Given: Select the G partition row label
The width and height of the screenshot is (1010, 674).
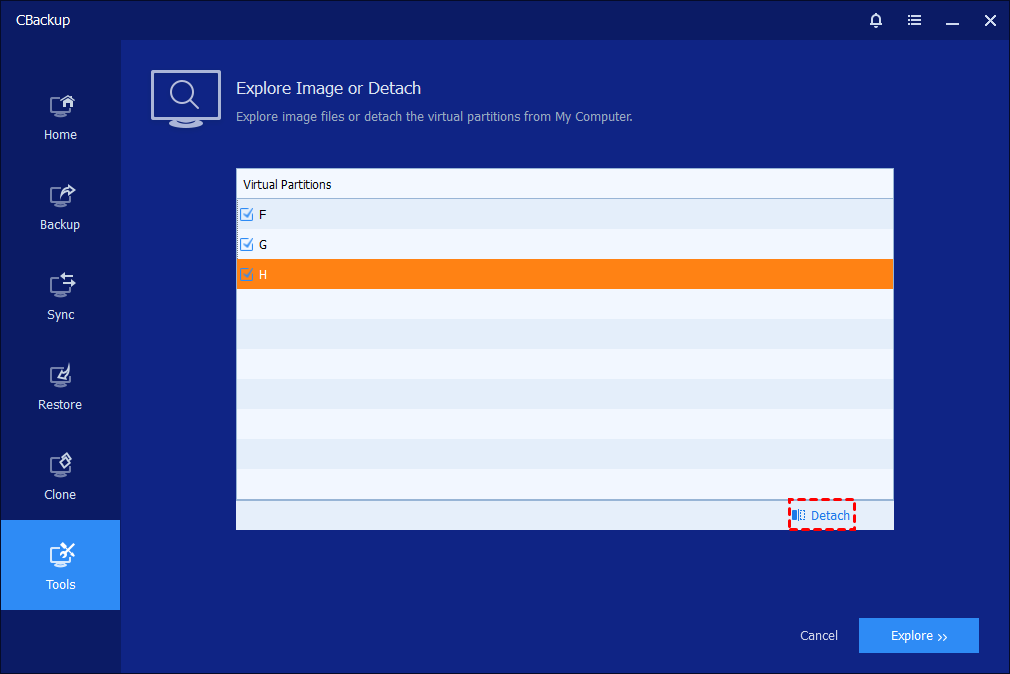Looking at the screenshot, I should click(263, 244).
